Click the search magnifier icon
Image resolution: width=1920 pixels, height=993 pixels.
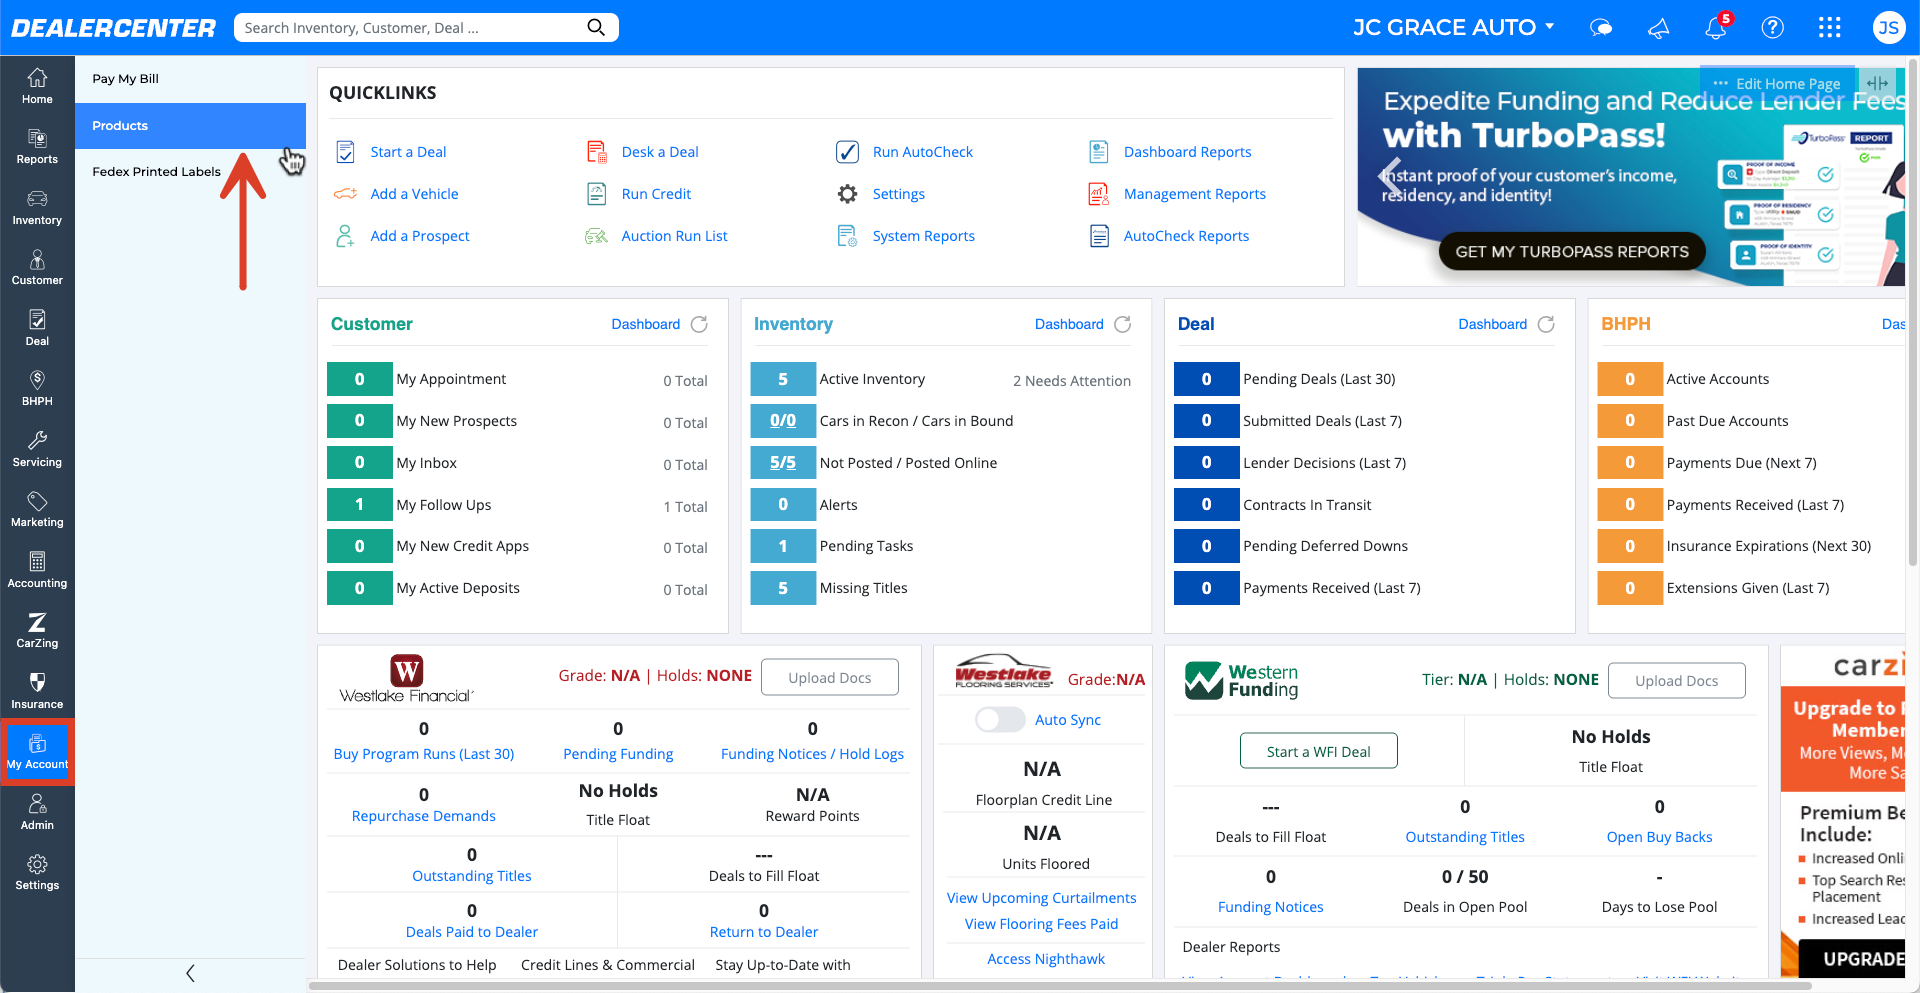coord(596,27)
